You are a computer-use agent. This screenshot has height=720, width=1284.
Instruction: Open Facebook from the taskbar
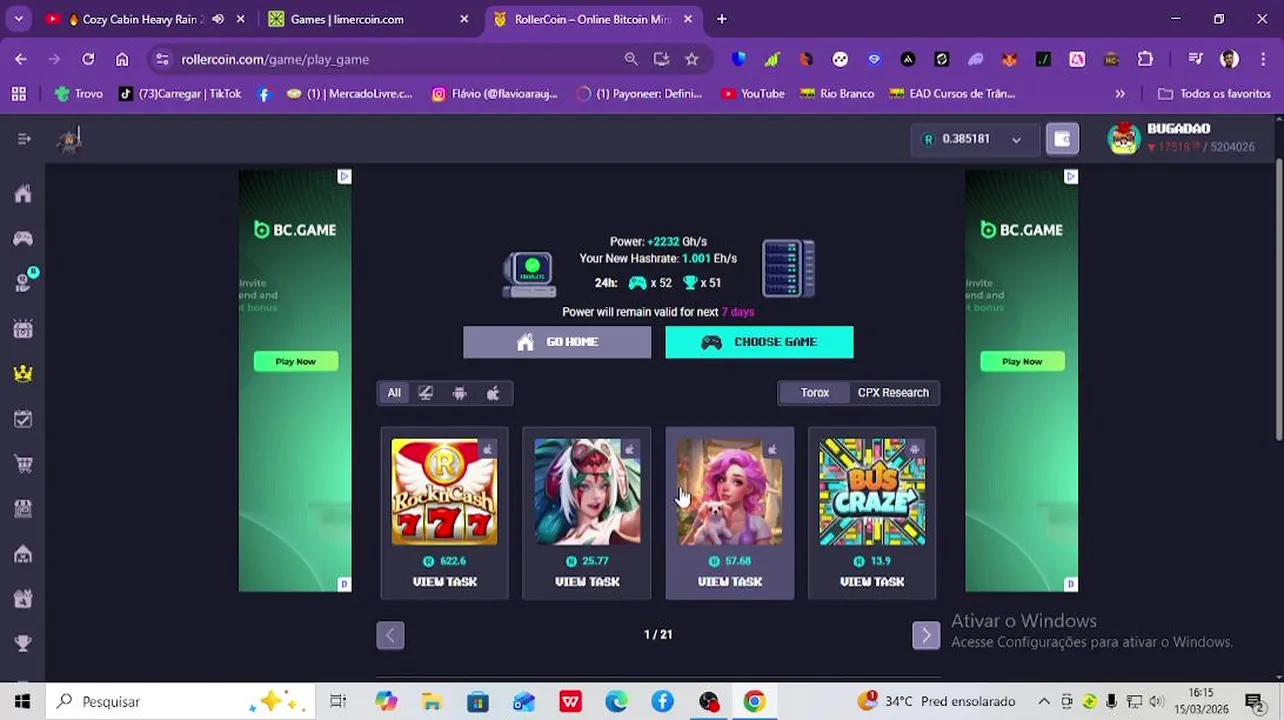click(x=662, y=701)
